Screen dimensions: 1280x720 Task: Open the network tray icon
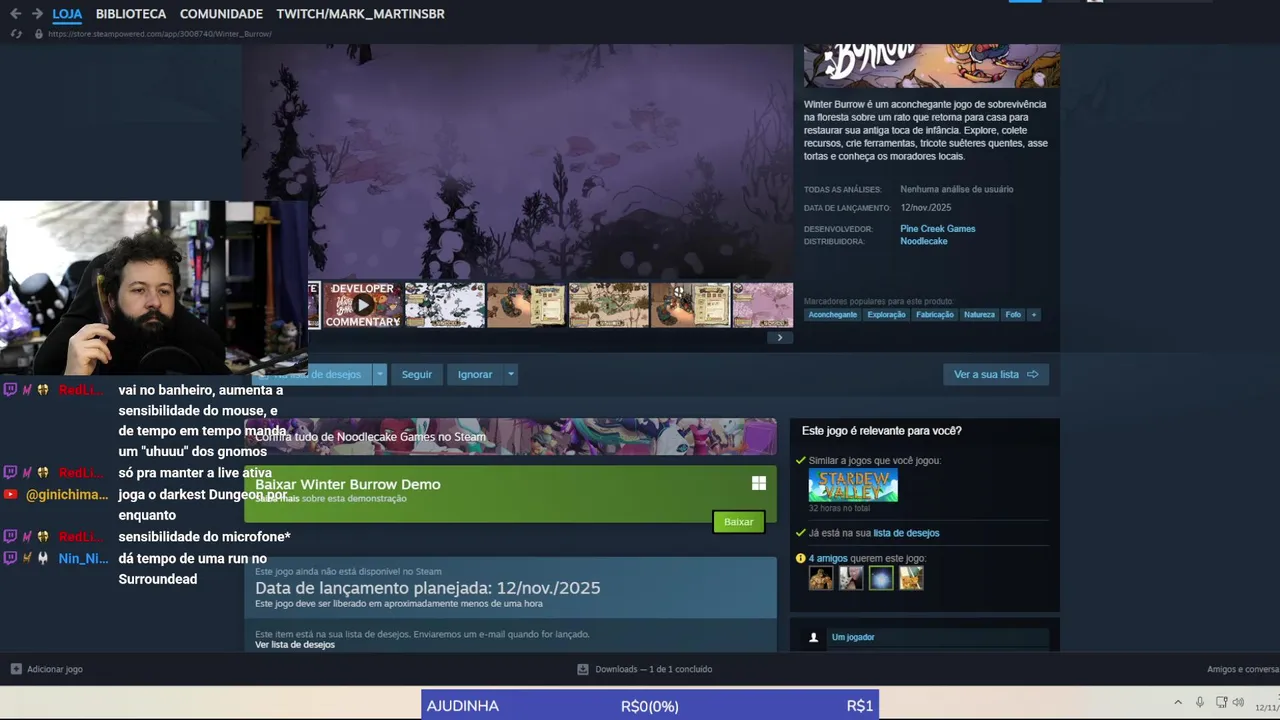point(1221,703)
